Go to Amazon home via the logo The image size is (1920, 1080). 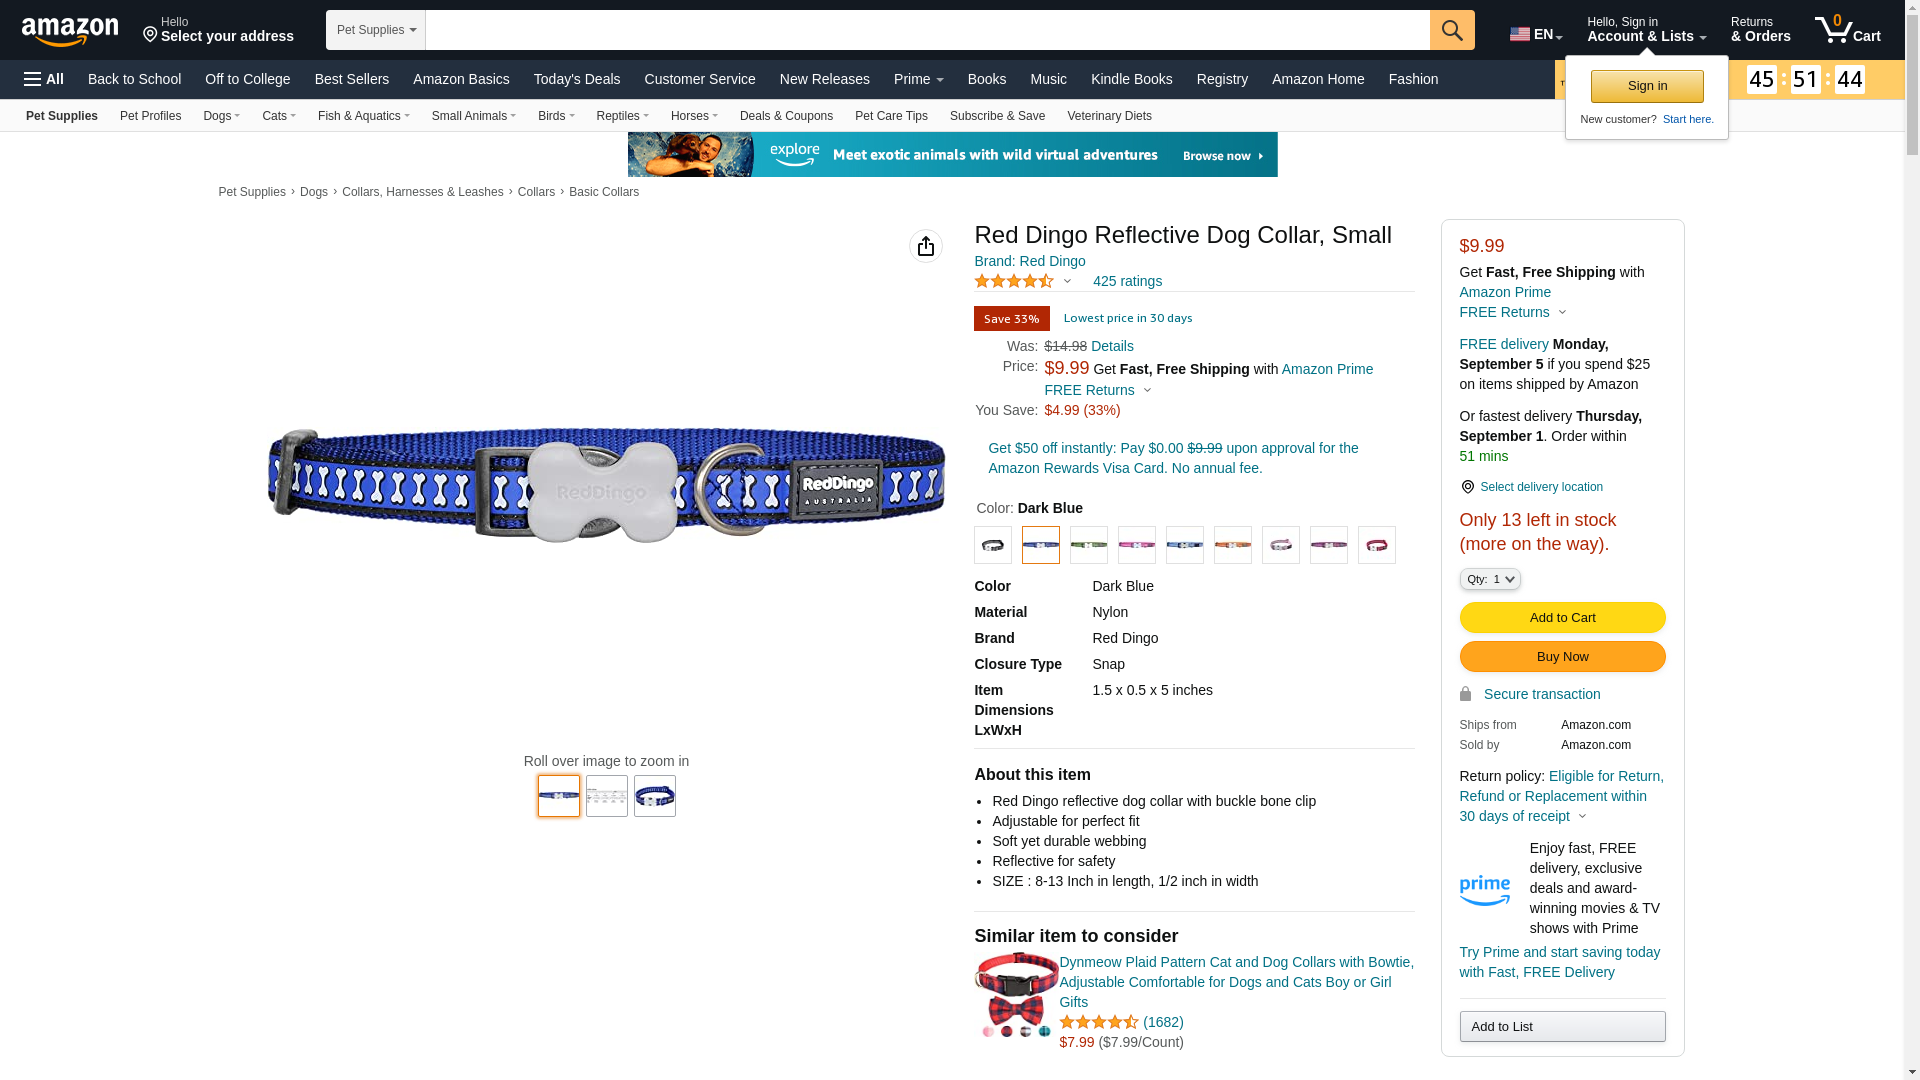[70, 31]
